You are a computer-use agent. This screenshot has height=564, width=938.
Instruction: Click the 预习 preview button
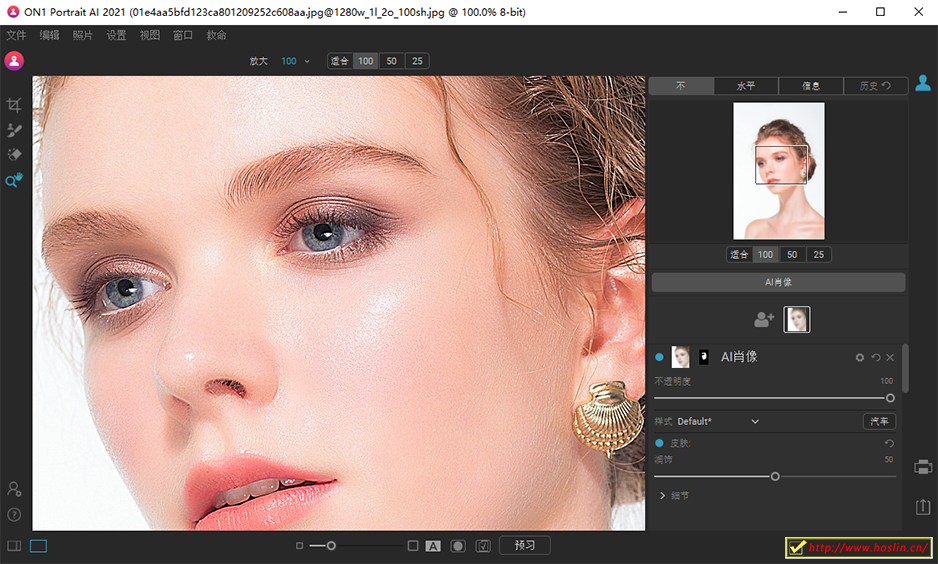(x=525, y=546)
